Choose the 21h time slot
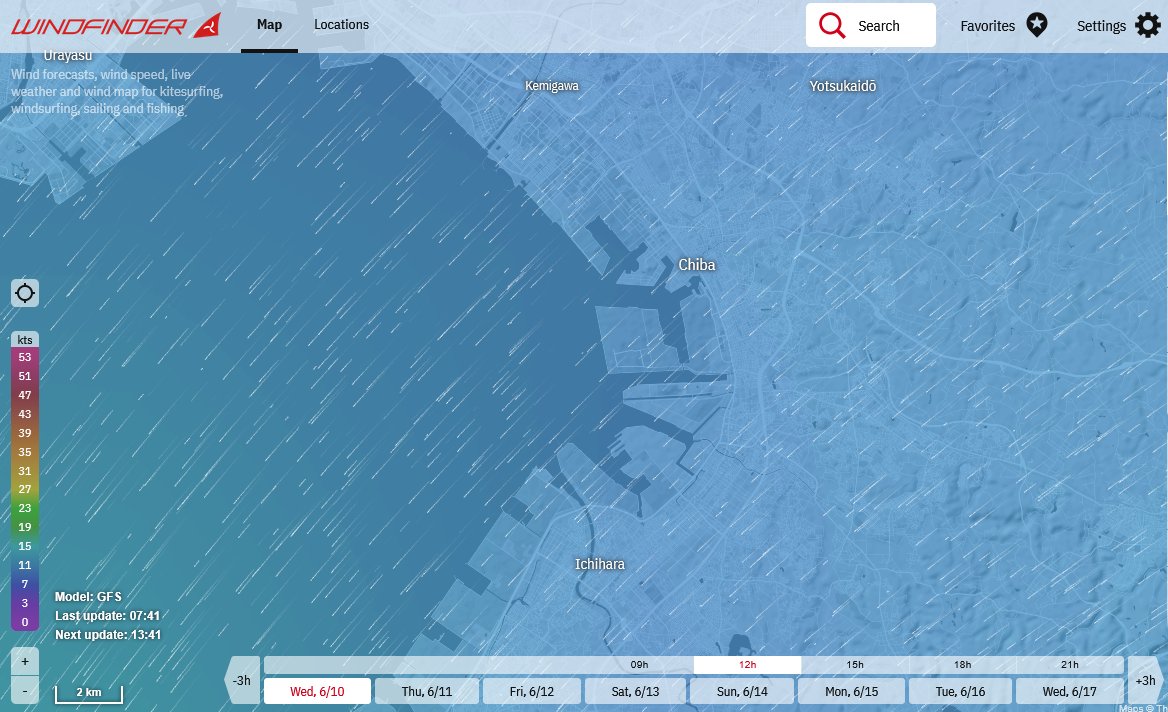 (1070, 665)
